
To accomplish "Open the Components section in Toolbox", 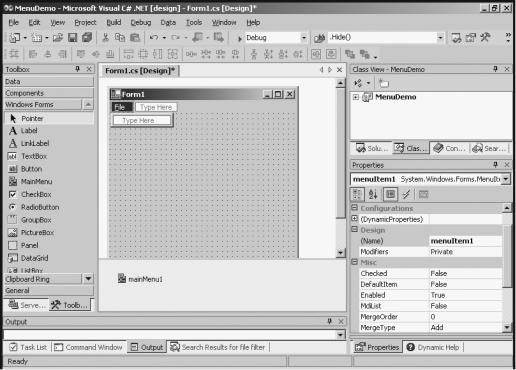I will point(49,93).
